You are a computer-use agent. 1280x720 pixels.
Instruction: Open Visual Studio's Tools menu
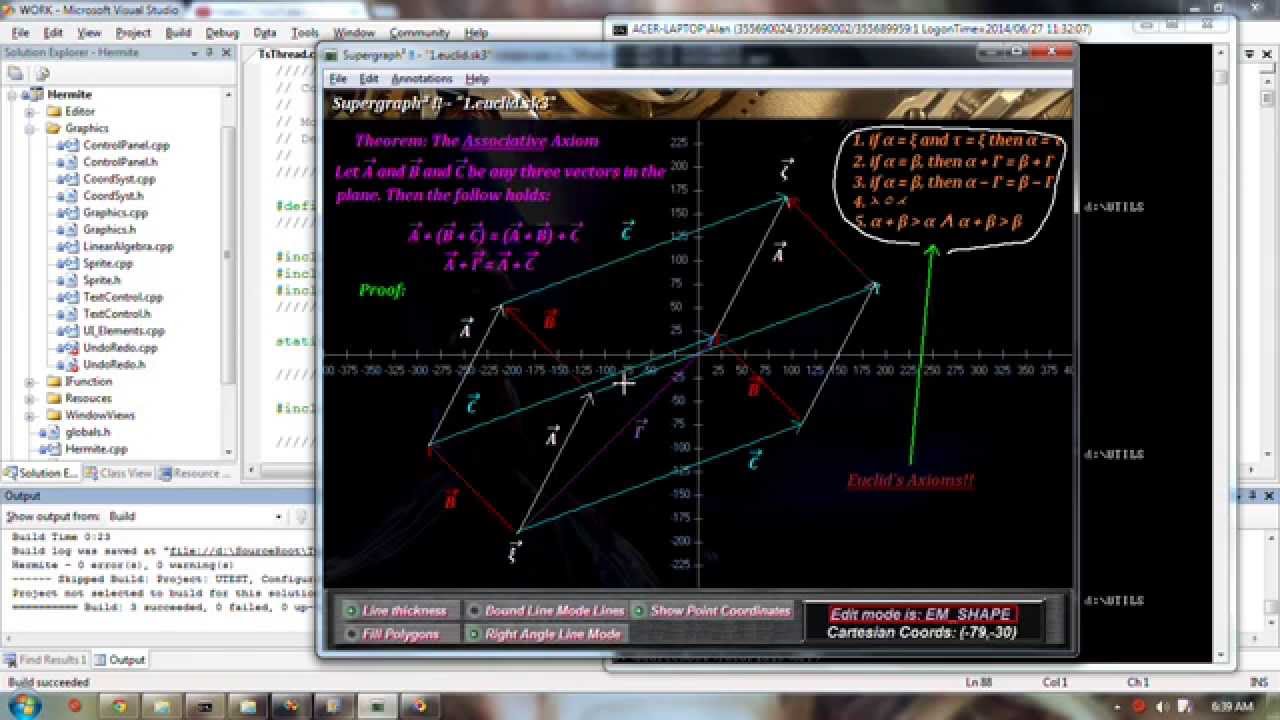(x=304, y=33)
